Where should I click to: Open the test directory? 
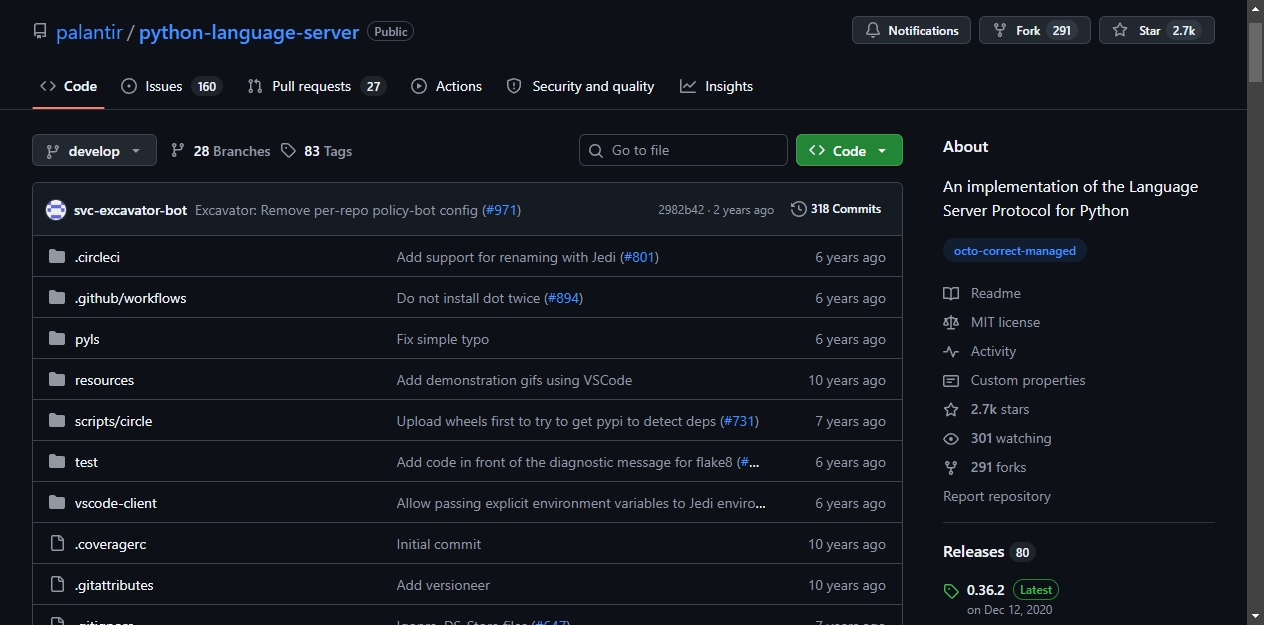point(86,462)
